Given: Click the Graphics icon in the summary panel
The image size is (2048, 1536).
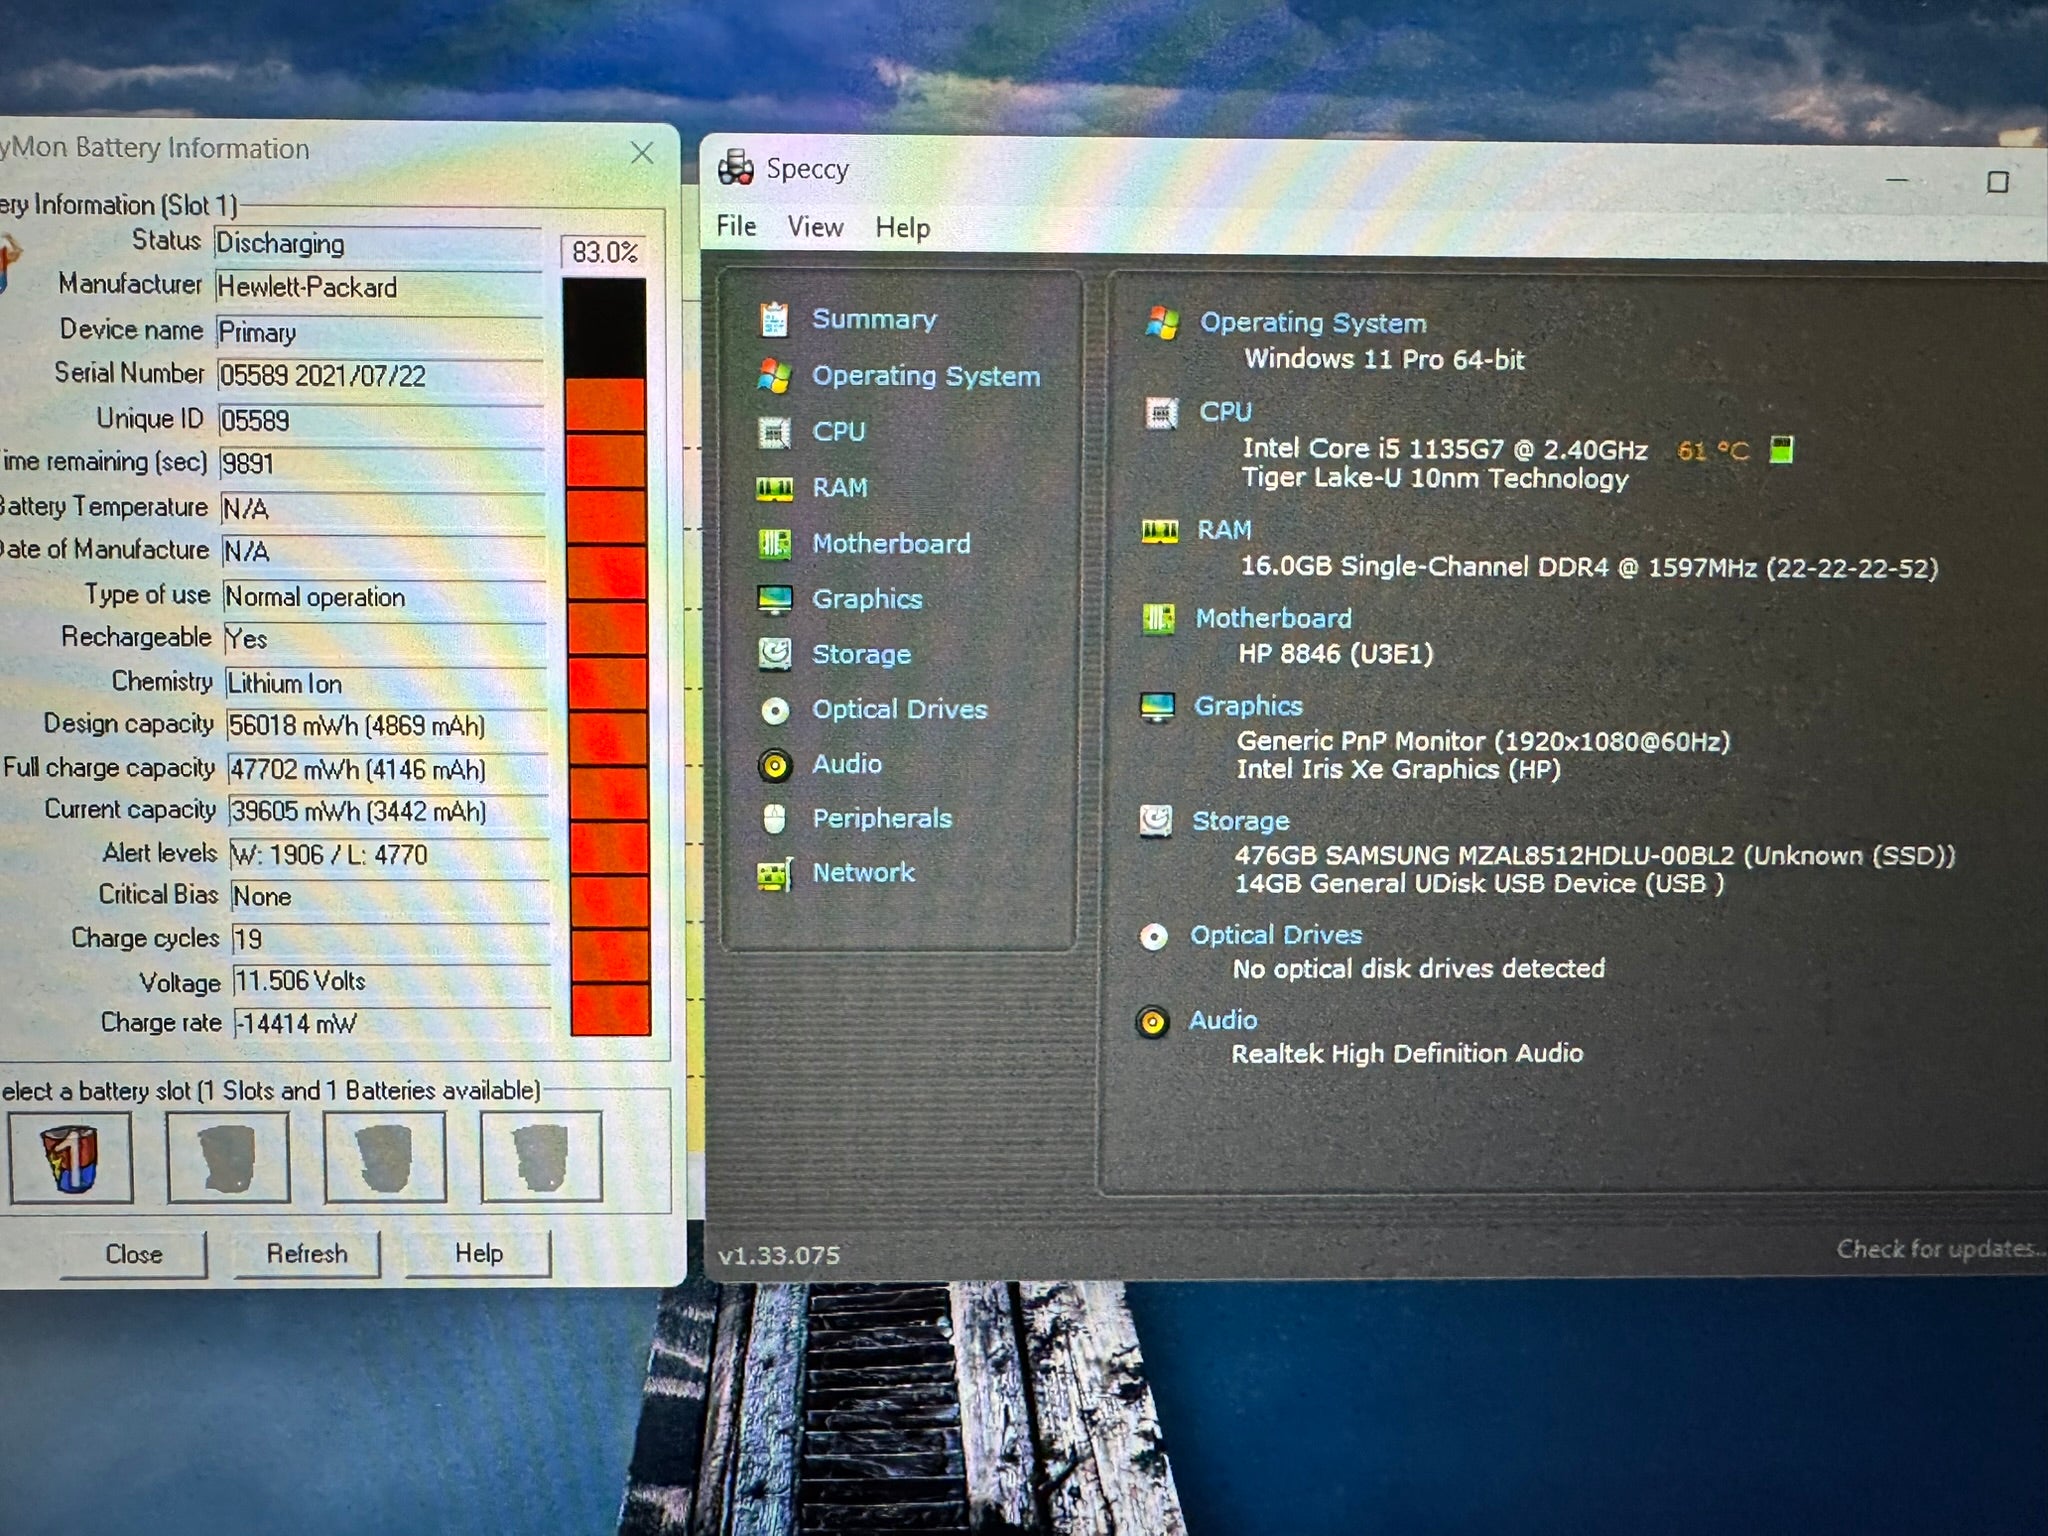Looking at the screenshot, I should (x=1157, y=707).
